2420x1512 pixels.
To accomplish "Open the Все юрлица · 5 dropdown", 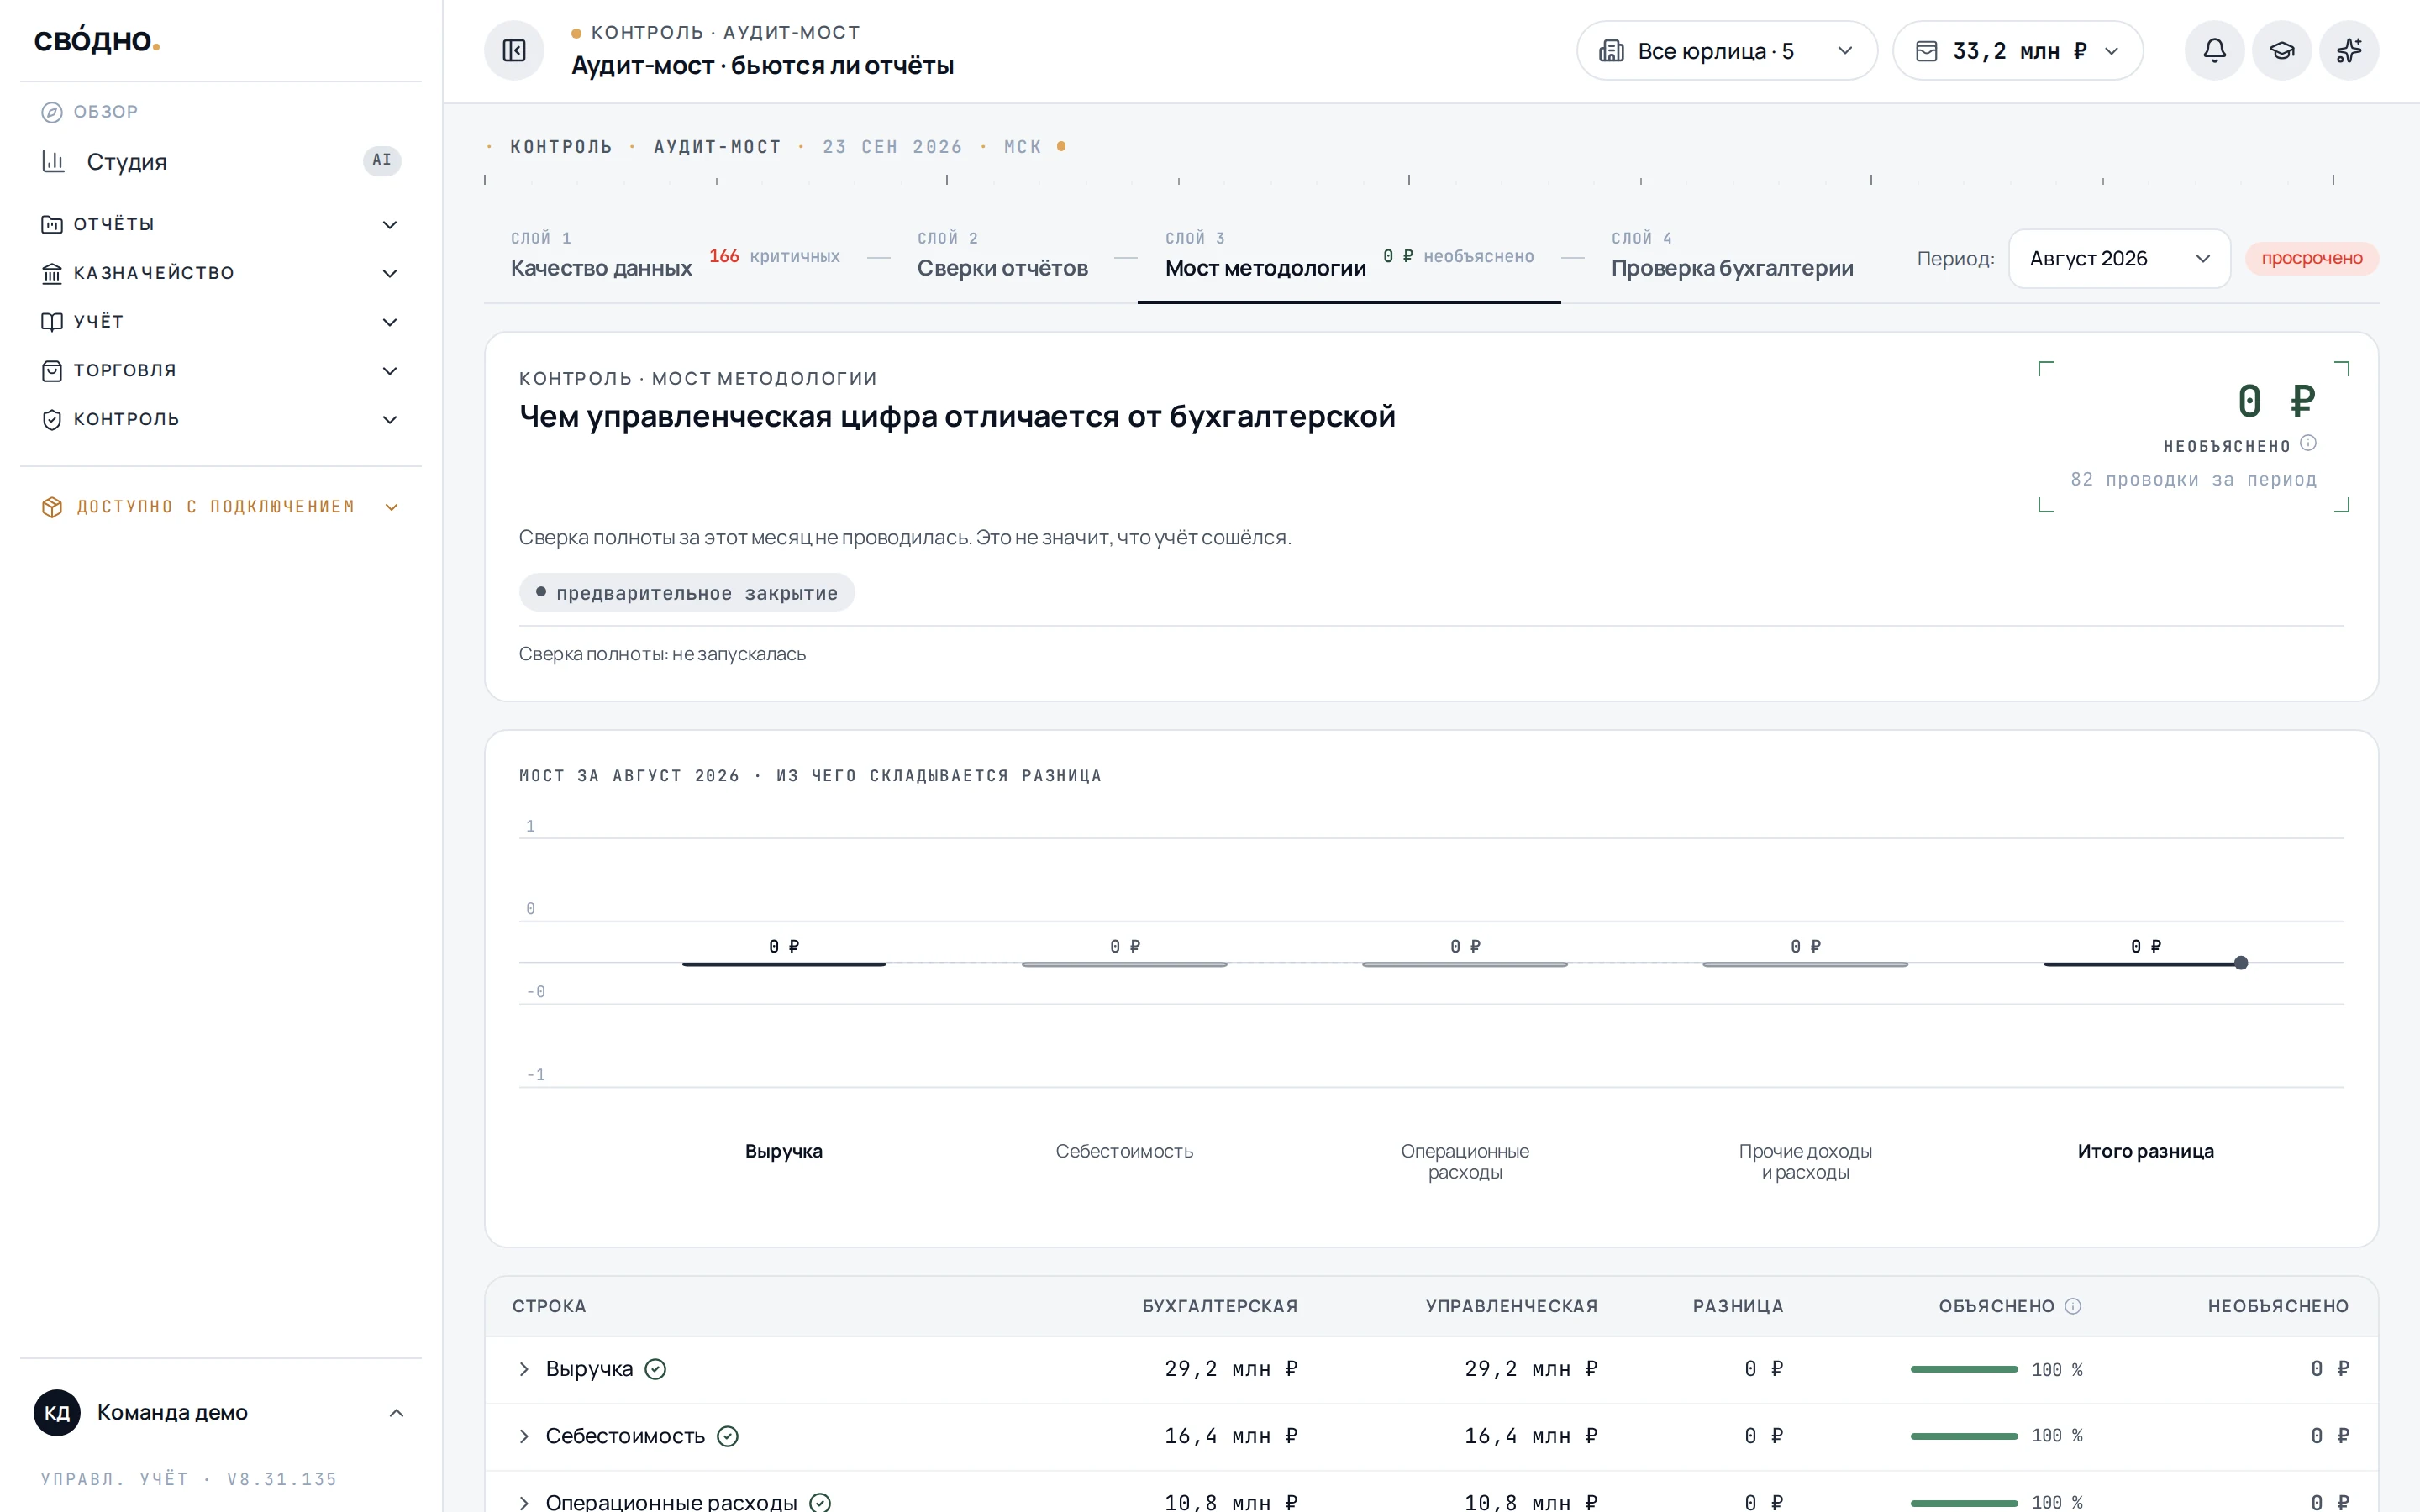I will [x=1726, y=50].
